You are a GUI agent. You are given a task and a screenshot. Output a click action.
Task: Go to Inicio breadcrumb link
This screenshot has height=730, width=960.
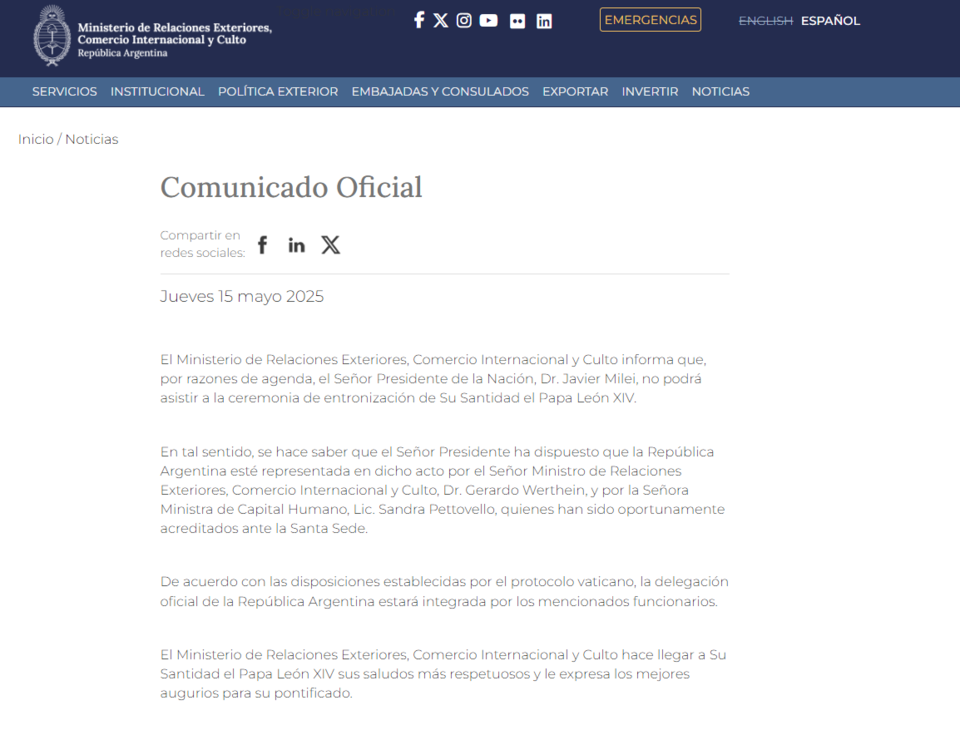tap(36, 140)
